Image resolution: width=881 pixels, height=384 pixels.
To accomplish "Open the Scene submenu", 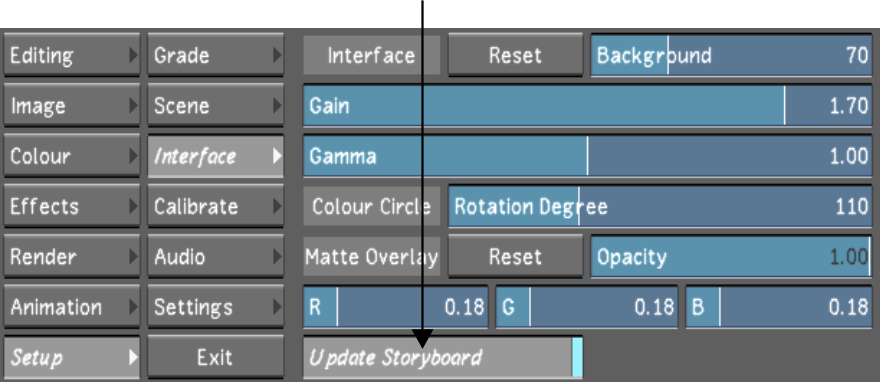I will (x=216, y=106).
